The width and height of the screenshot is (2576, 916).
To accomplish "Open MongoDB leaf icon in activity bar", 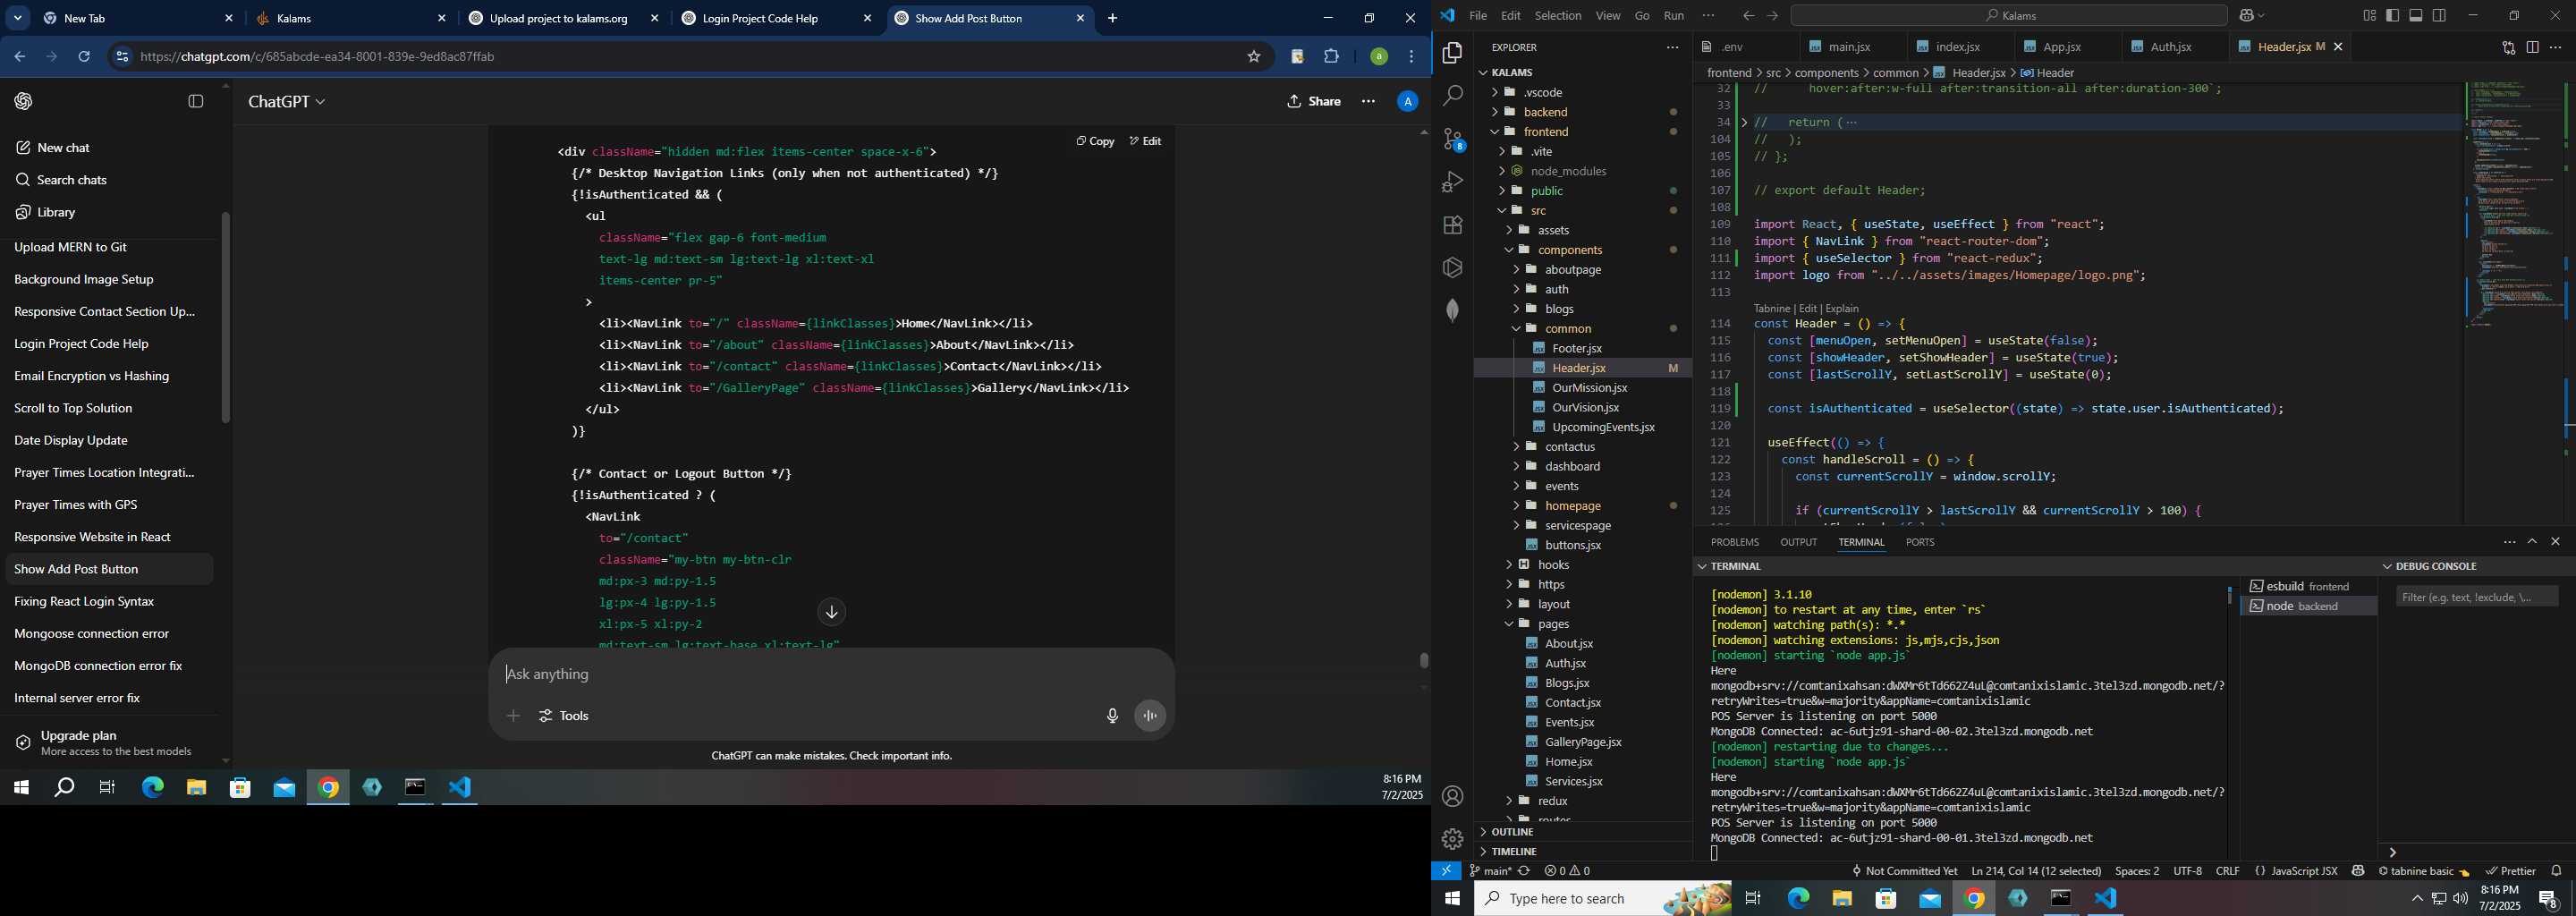I will 1453,310.
